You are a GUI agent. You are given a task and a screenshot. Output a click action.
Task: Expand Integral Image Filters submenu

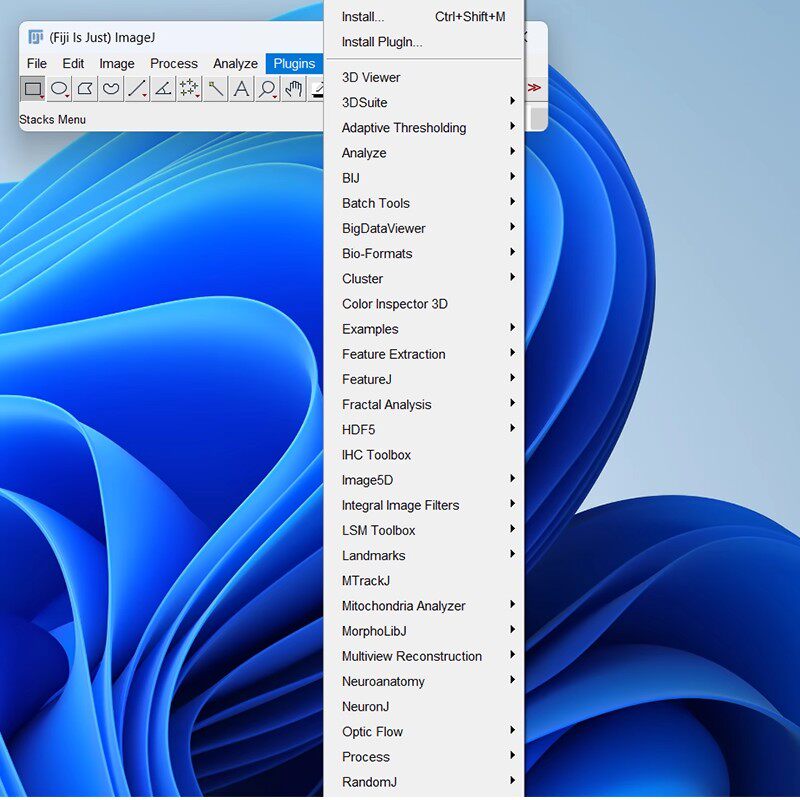tap(423, 505)
